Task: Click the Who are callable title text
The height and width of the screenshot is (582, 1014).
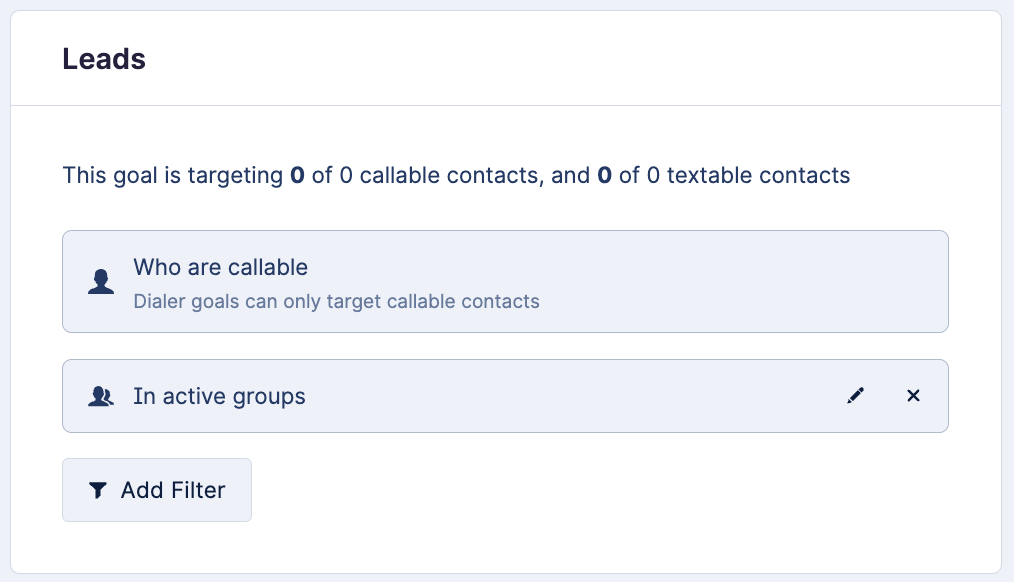Action: pyautogui.click(x=220, y=267)
